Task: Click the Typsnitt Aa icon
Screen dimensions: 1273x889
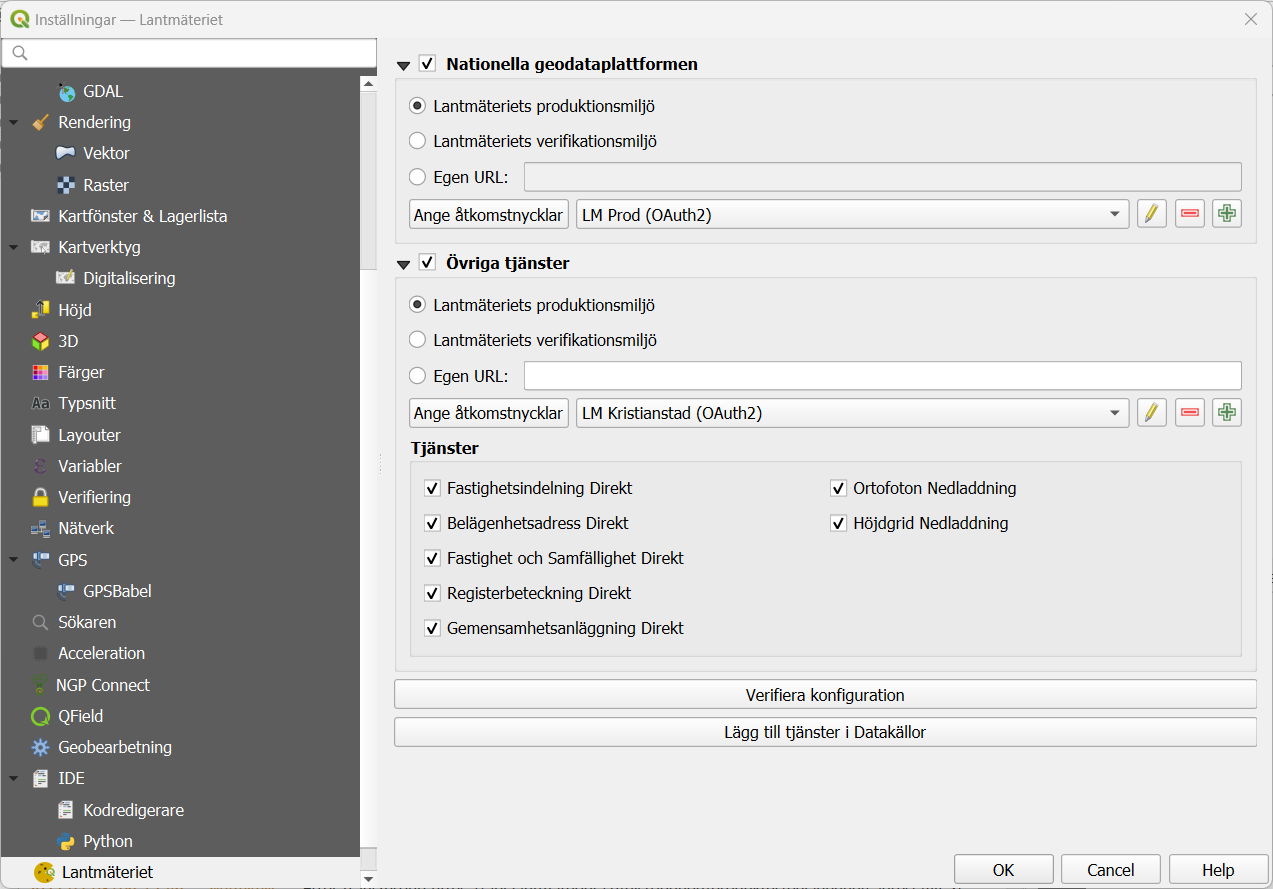Action: [41, 403]
